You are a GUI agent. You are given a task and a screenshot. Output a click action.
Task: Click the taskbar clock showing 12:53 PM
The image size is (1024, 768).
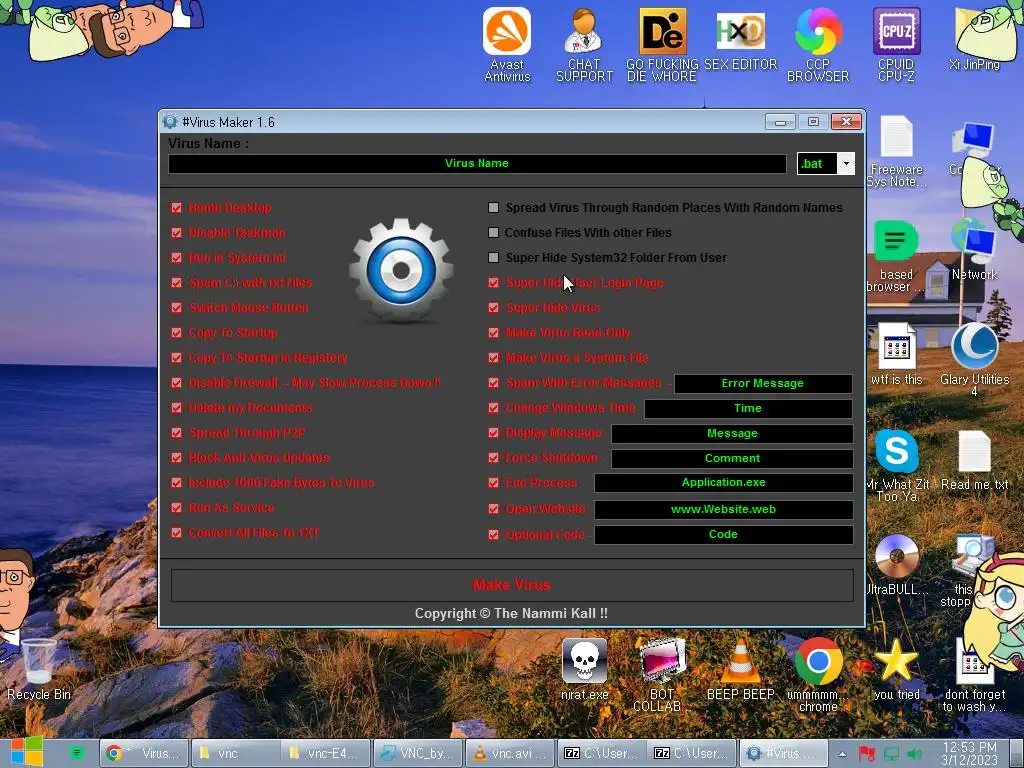click(x=969, y=753)
